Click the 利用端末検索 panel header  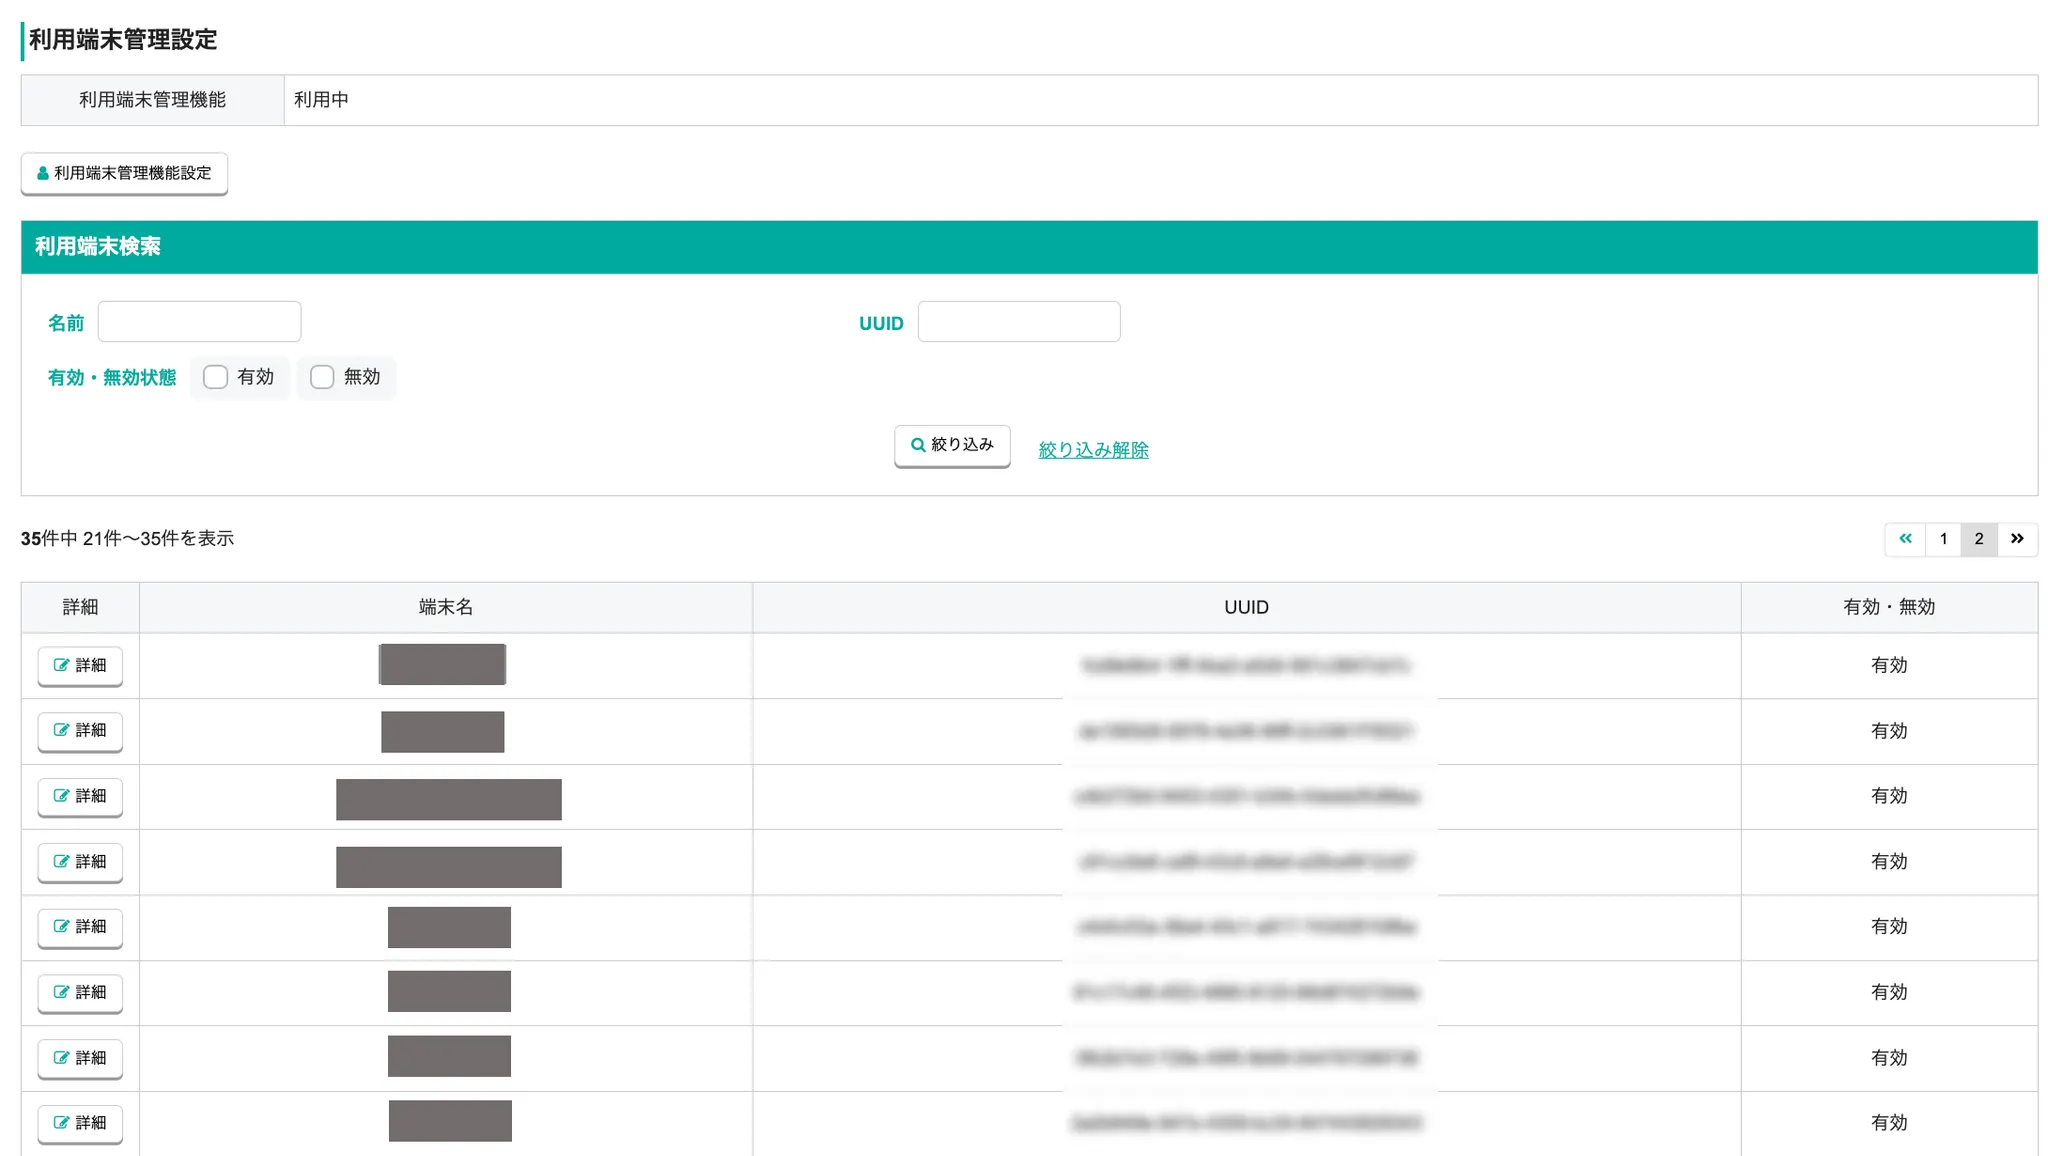pos(1029,247)
